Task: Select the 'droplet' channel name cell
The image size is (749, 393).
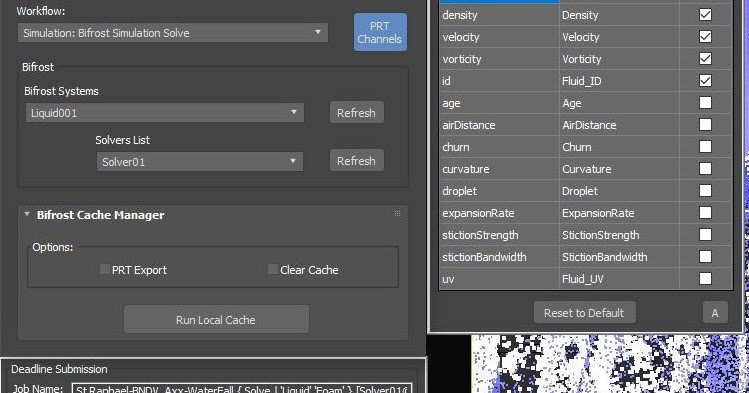Action: coord(499,191)
